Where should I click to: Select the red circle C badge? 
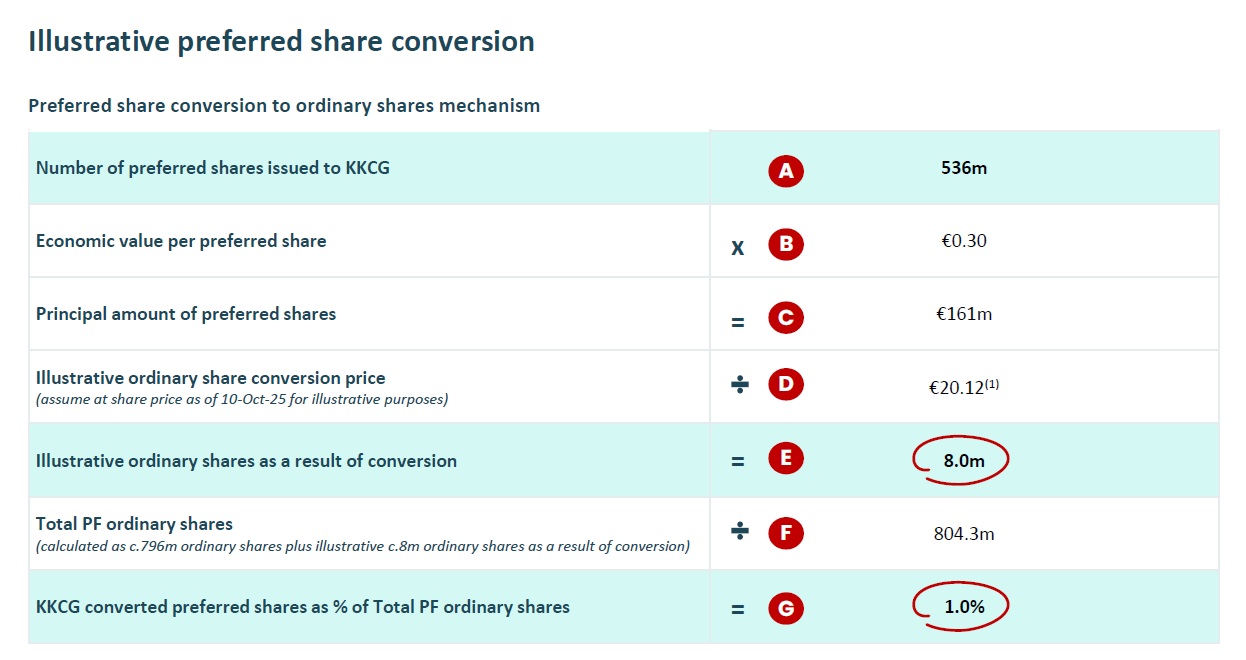[786, 318]
